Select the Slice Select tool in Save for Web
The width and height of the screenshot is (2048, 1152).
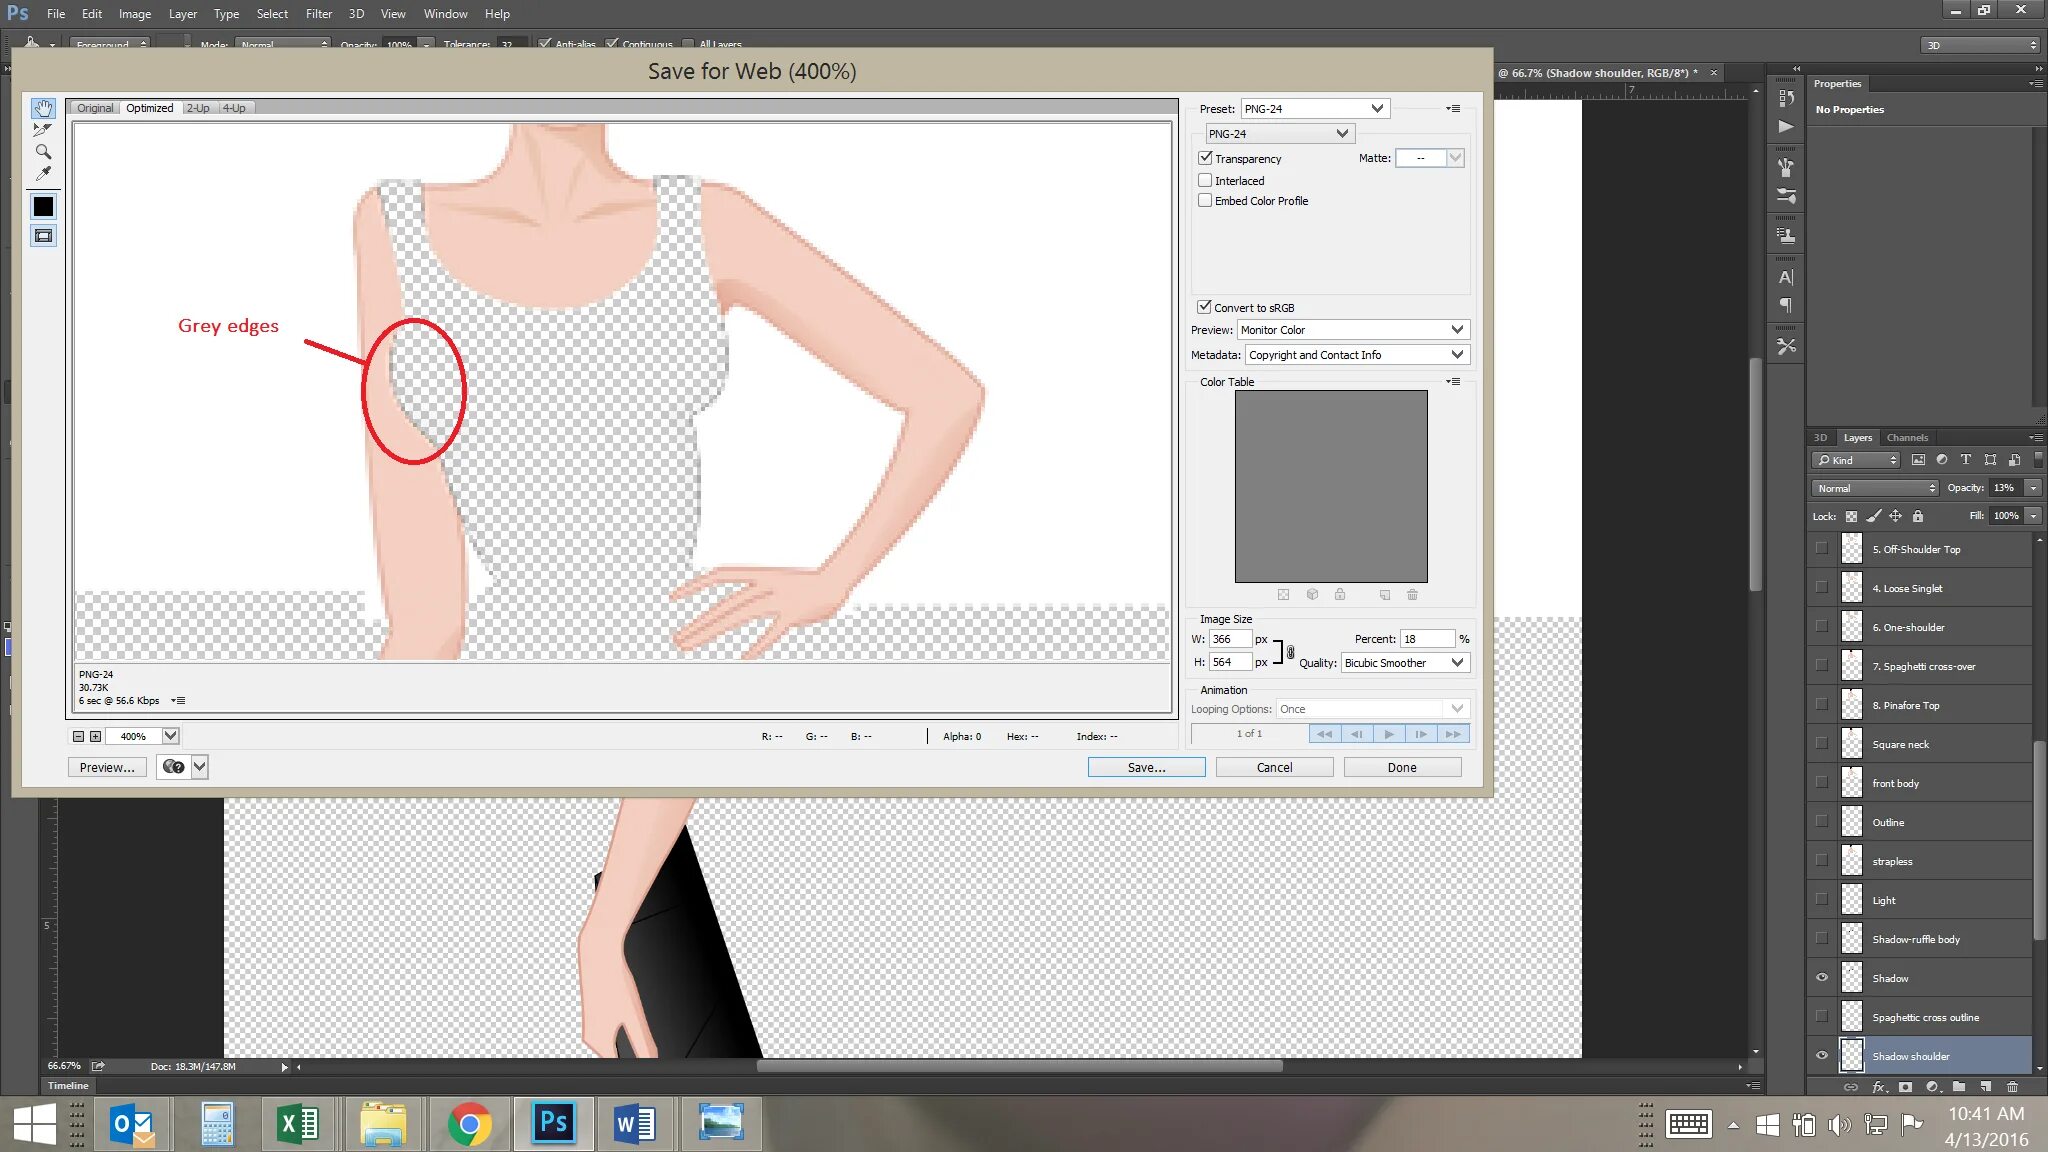coord(43,130)
